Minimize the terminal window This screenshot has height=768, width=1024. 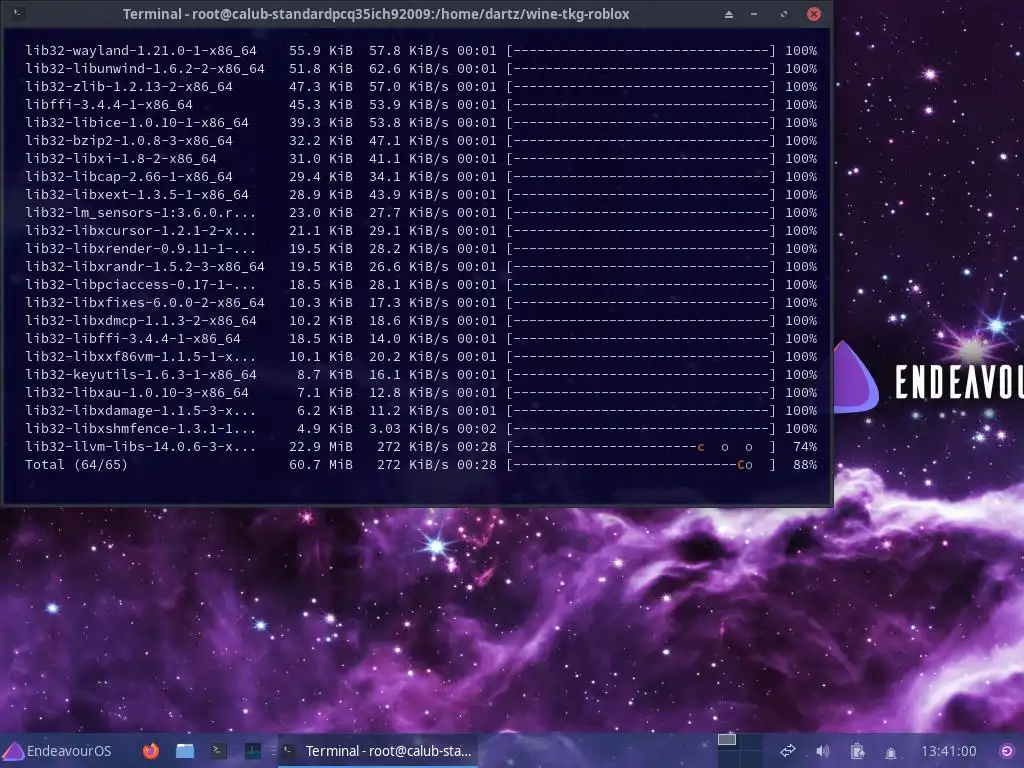tap(754, 14)
